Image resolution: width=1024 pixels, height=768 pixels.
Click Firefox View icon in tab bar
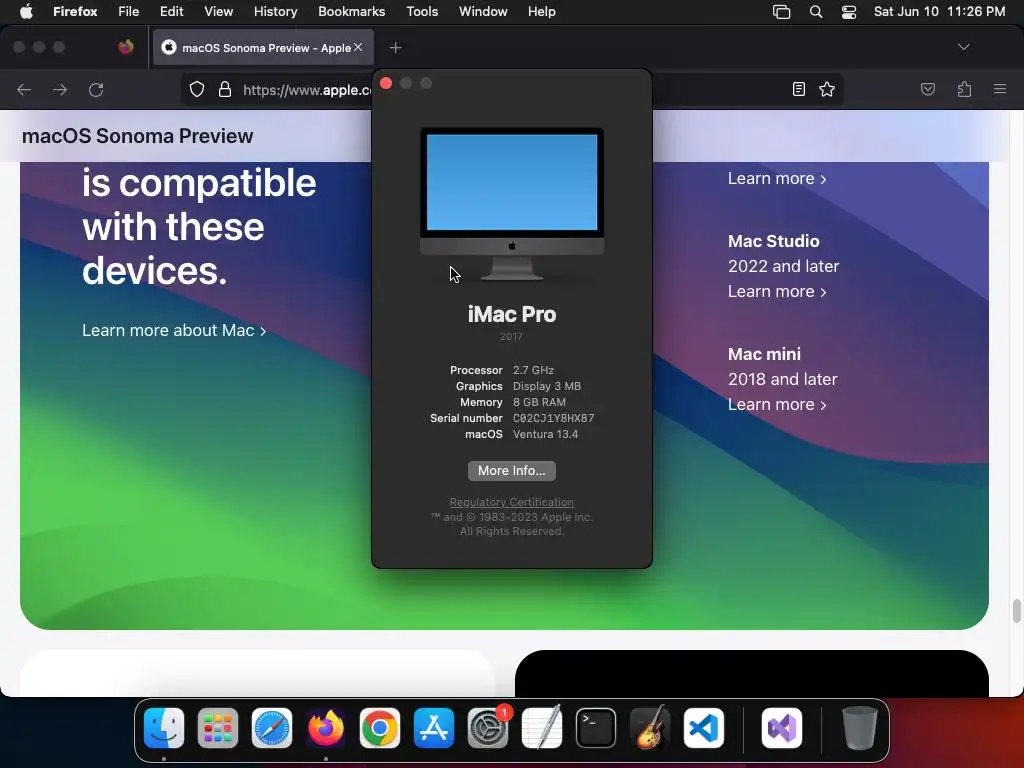pyautogui.click(x=126, y=47)
